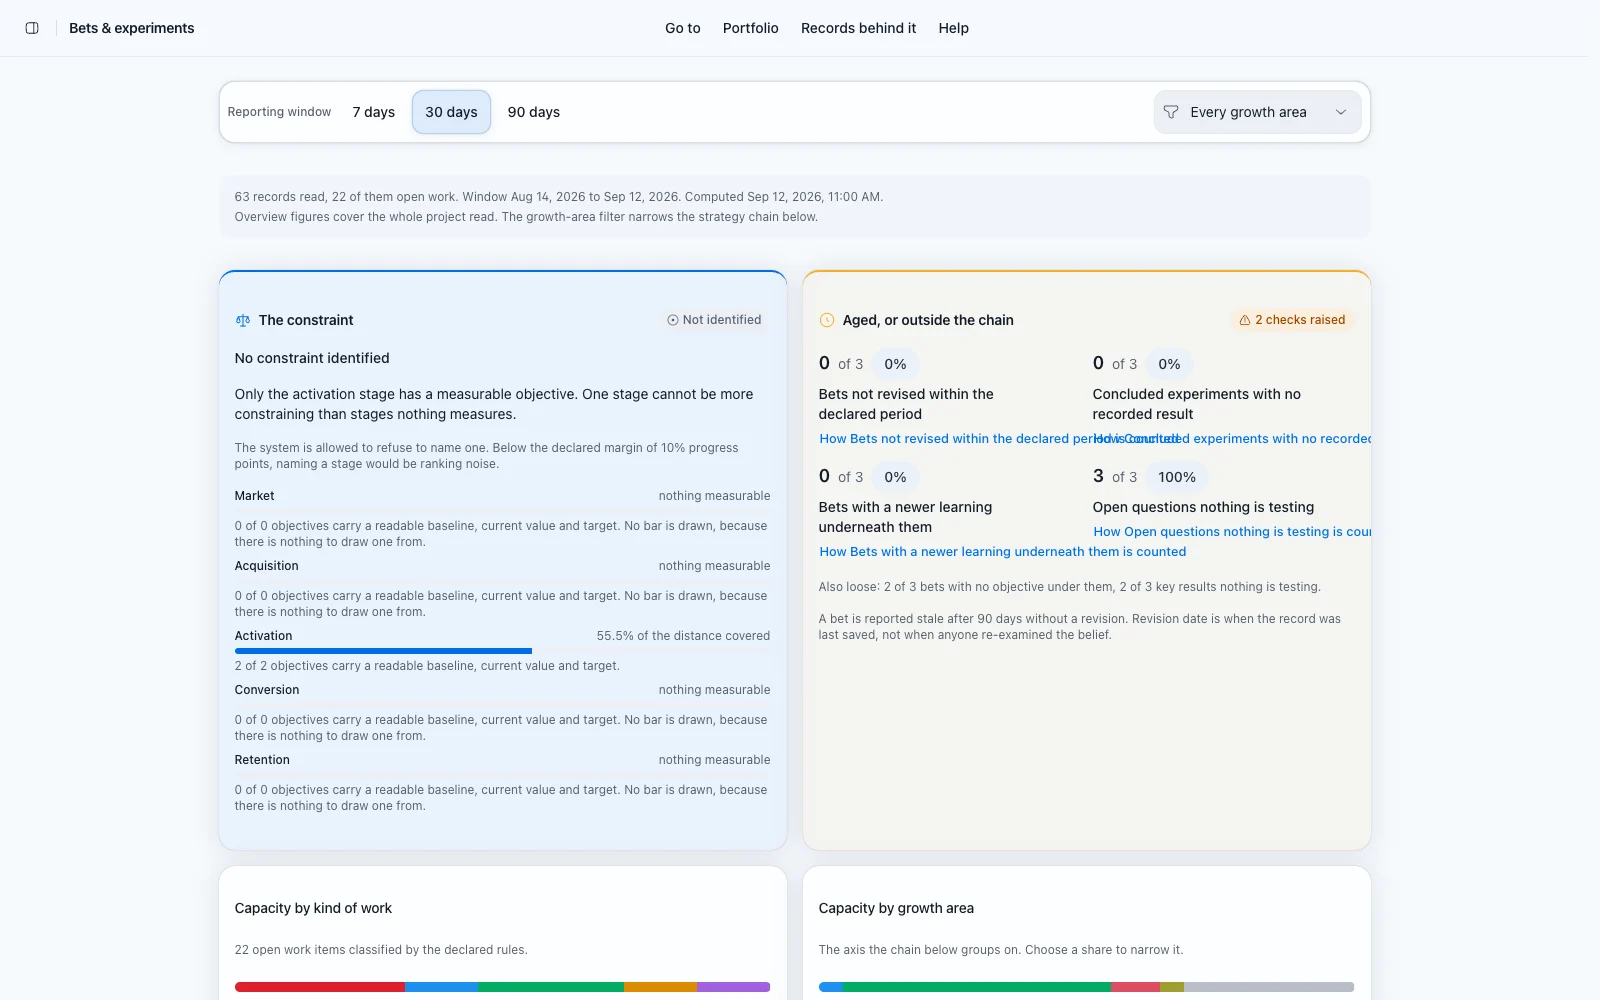Click the Activation stage label
This screenshot has width=1600, height=1000.
[264, 636]
